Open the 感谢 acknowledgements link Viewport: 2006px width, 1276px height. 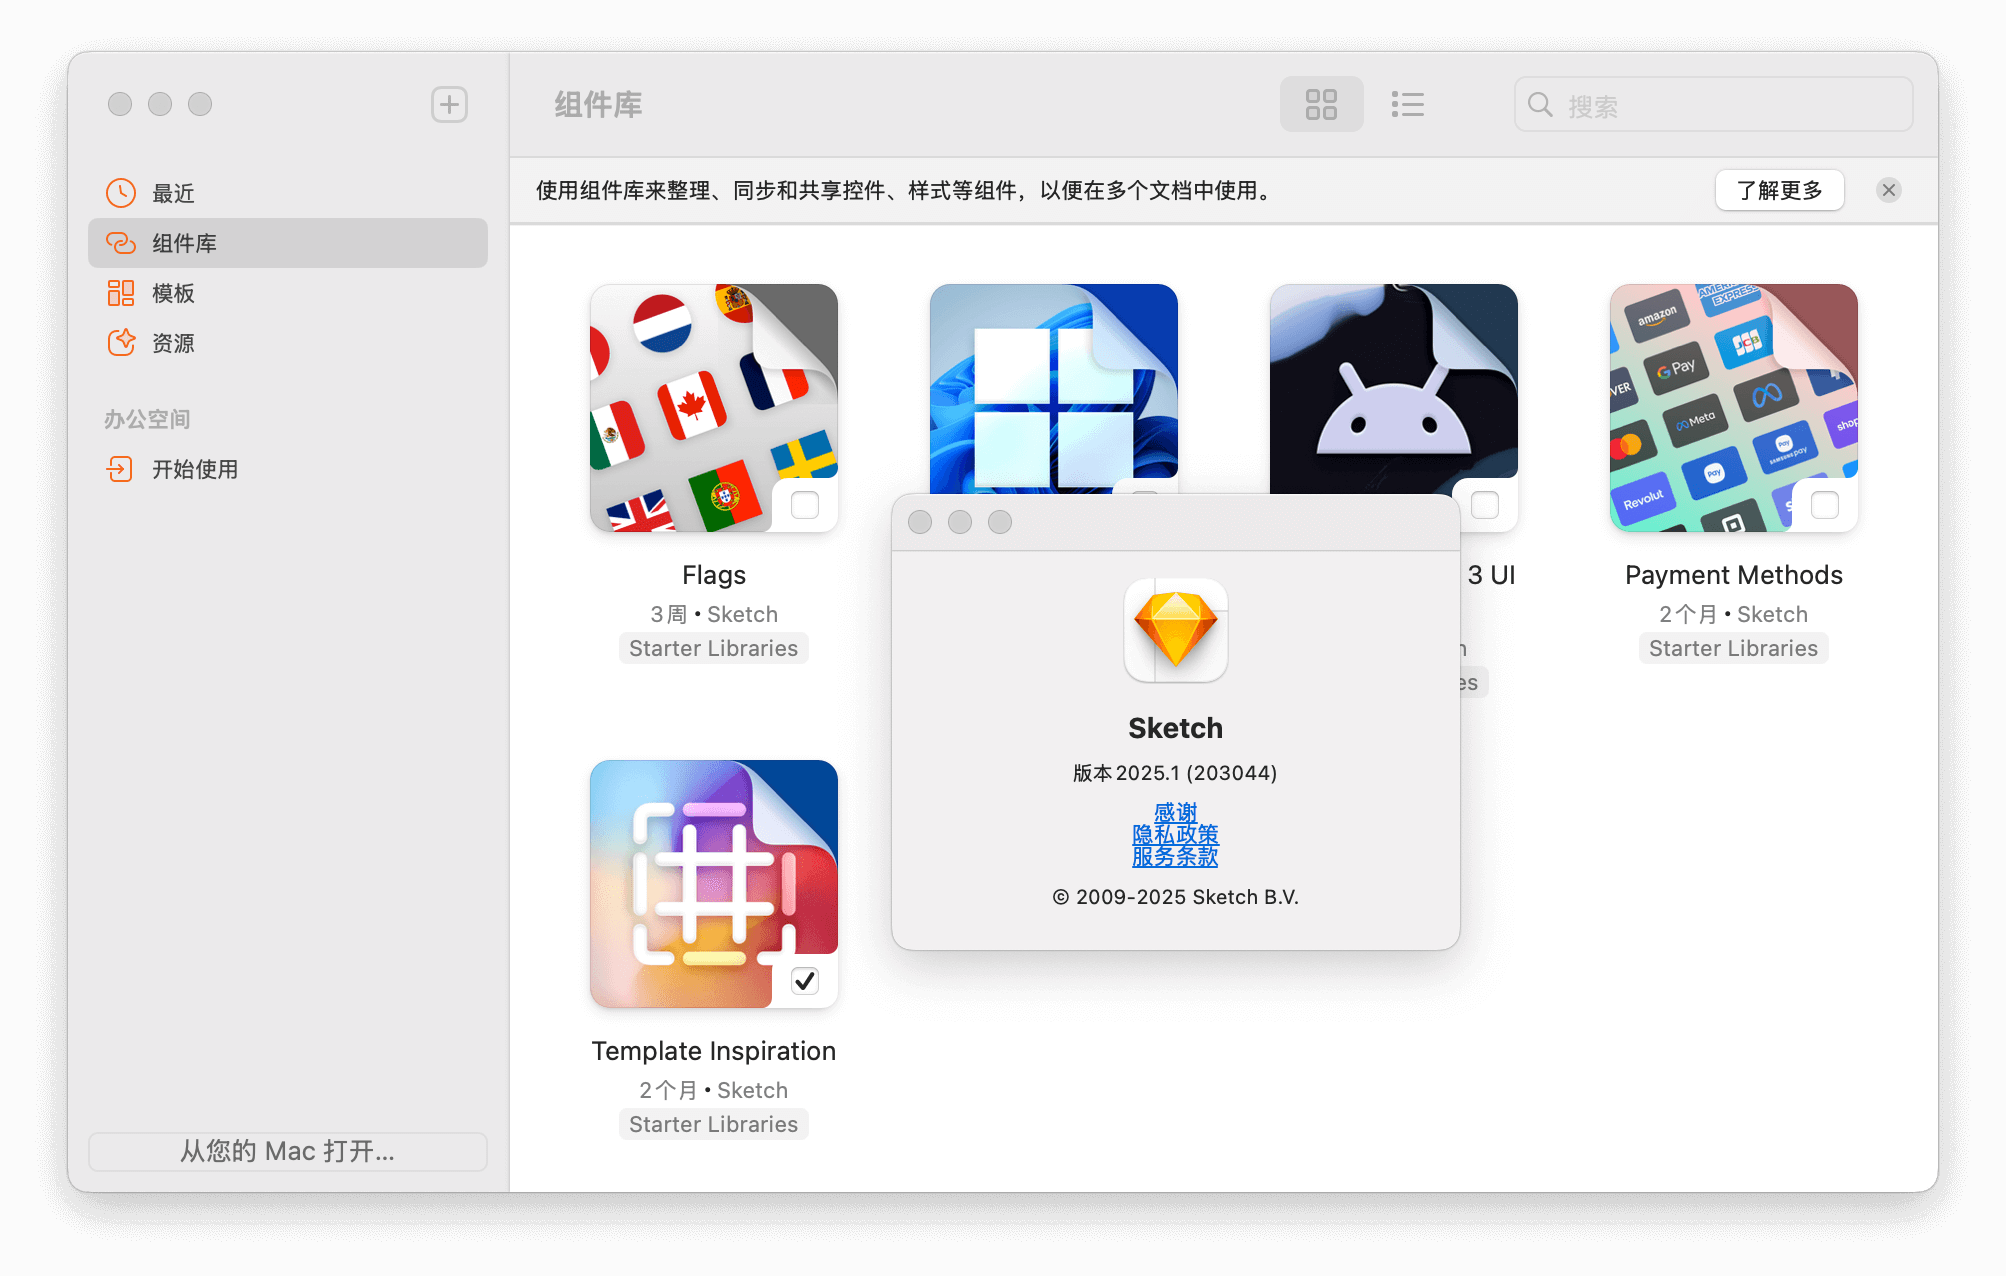1175,811
